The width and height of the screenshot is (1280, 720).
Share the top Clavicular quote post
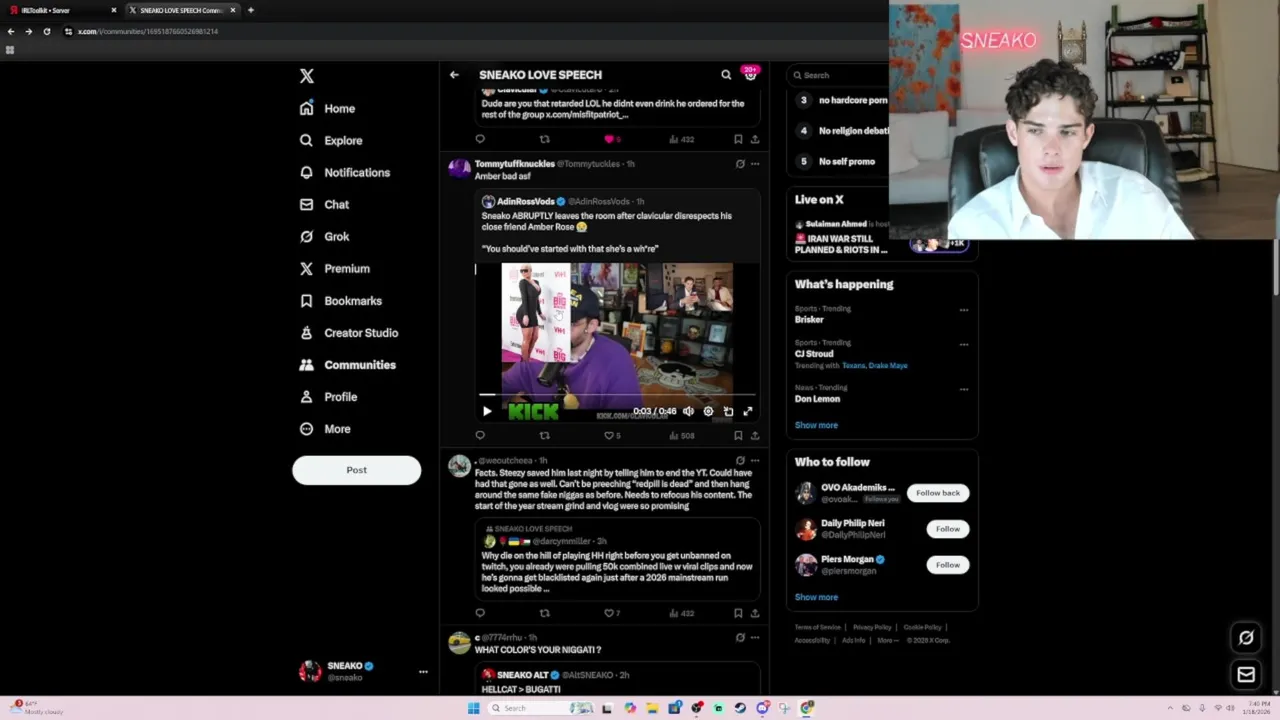755,139
